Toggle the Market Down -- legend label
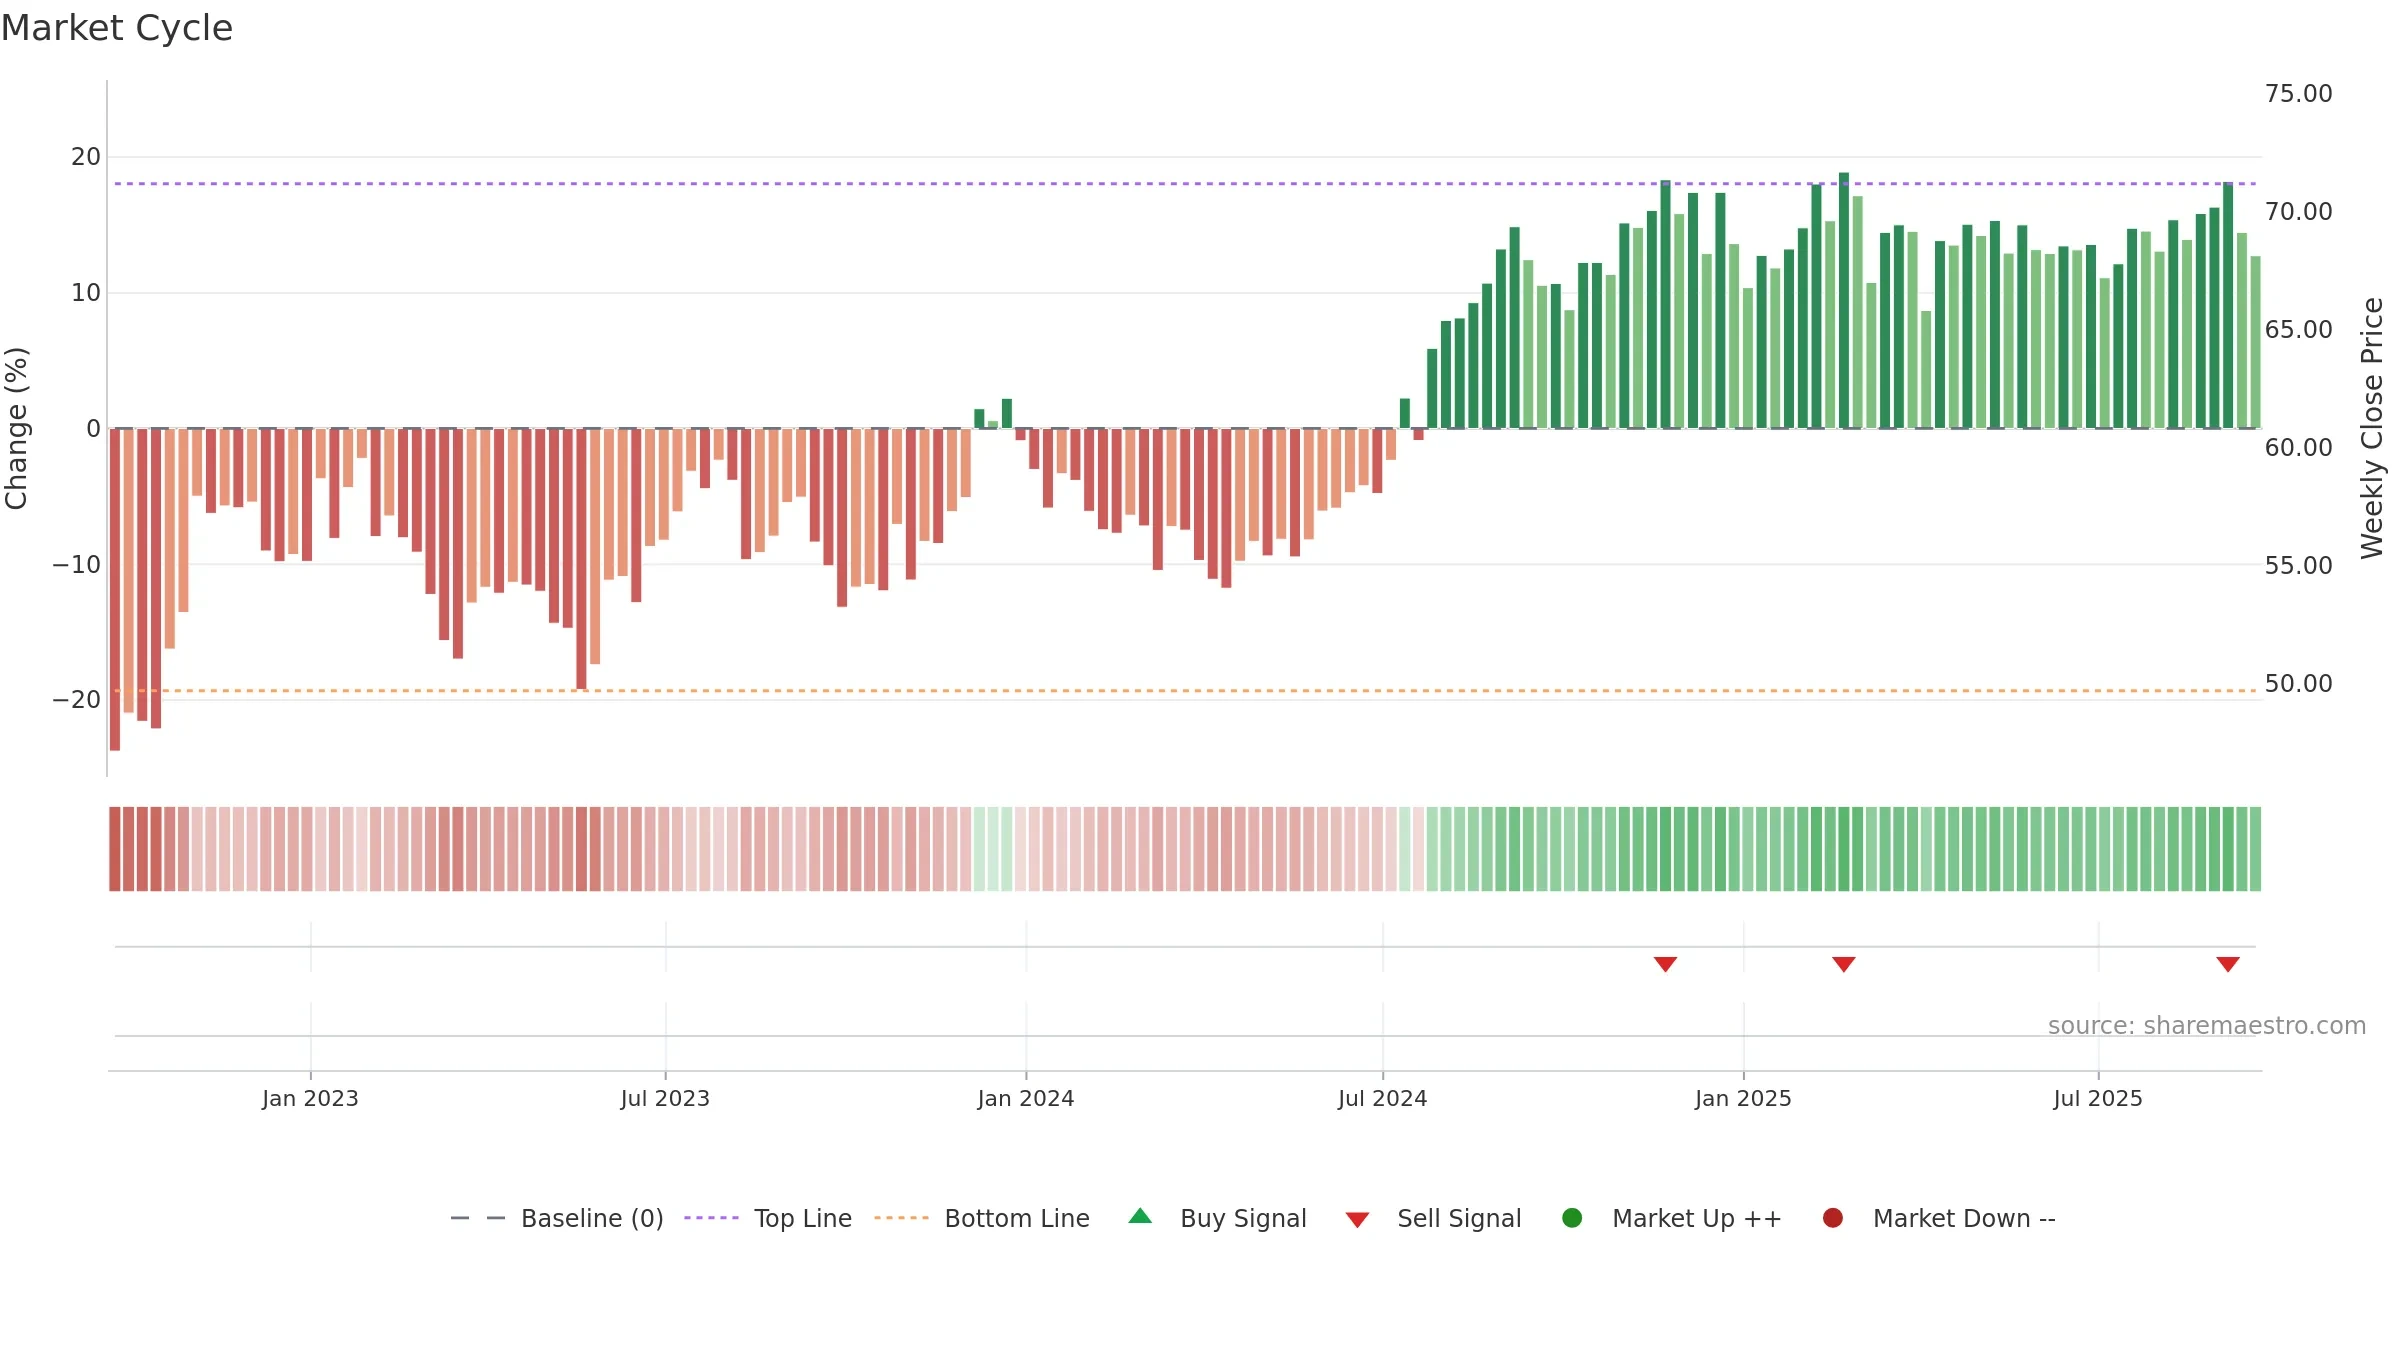Screen dimensions: 2400x1350 (x=1964, y=1218)
